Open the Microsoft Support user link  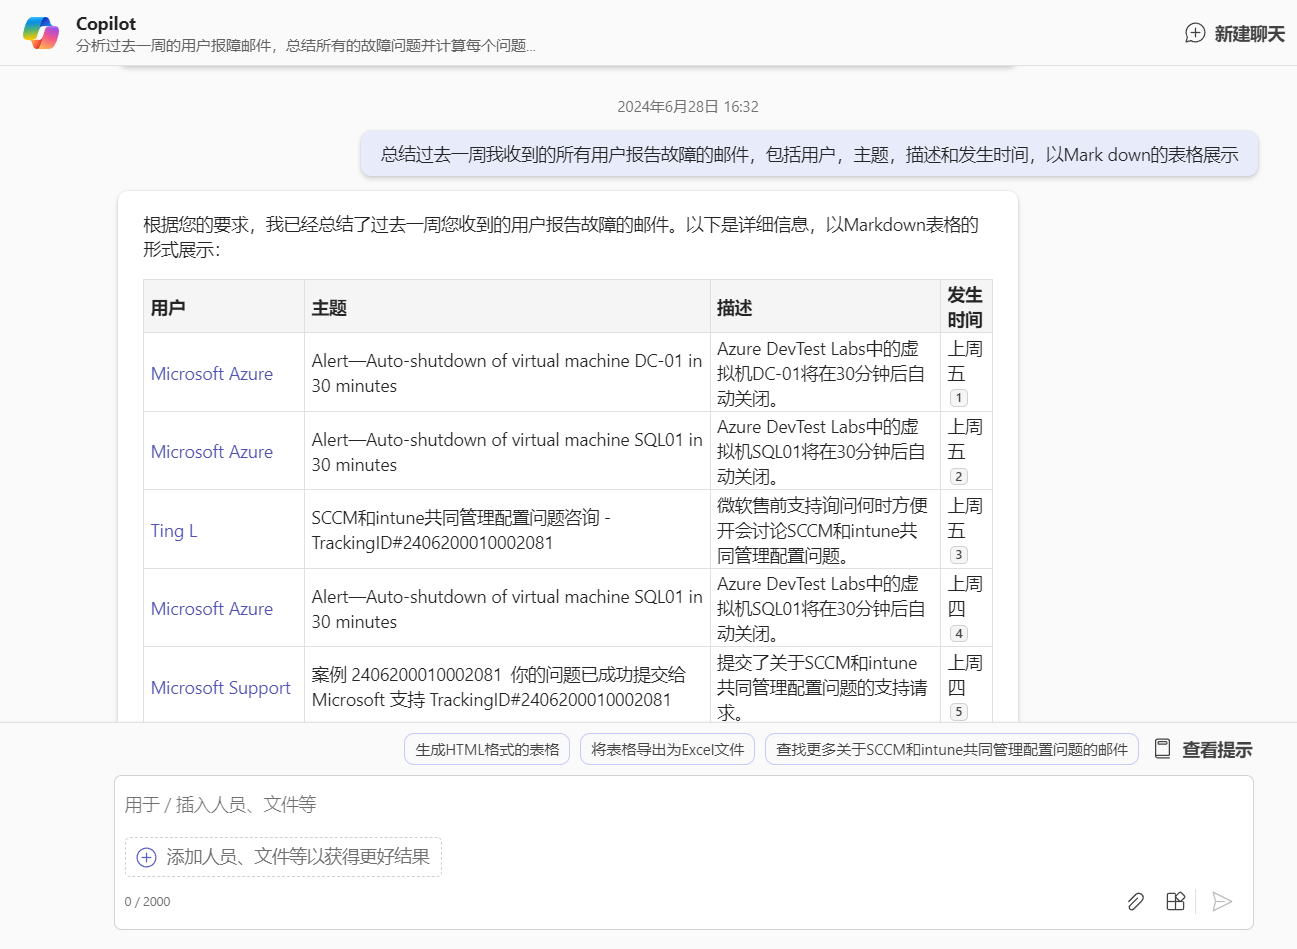click(220, 688)
